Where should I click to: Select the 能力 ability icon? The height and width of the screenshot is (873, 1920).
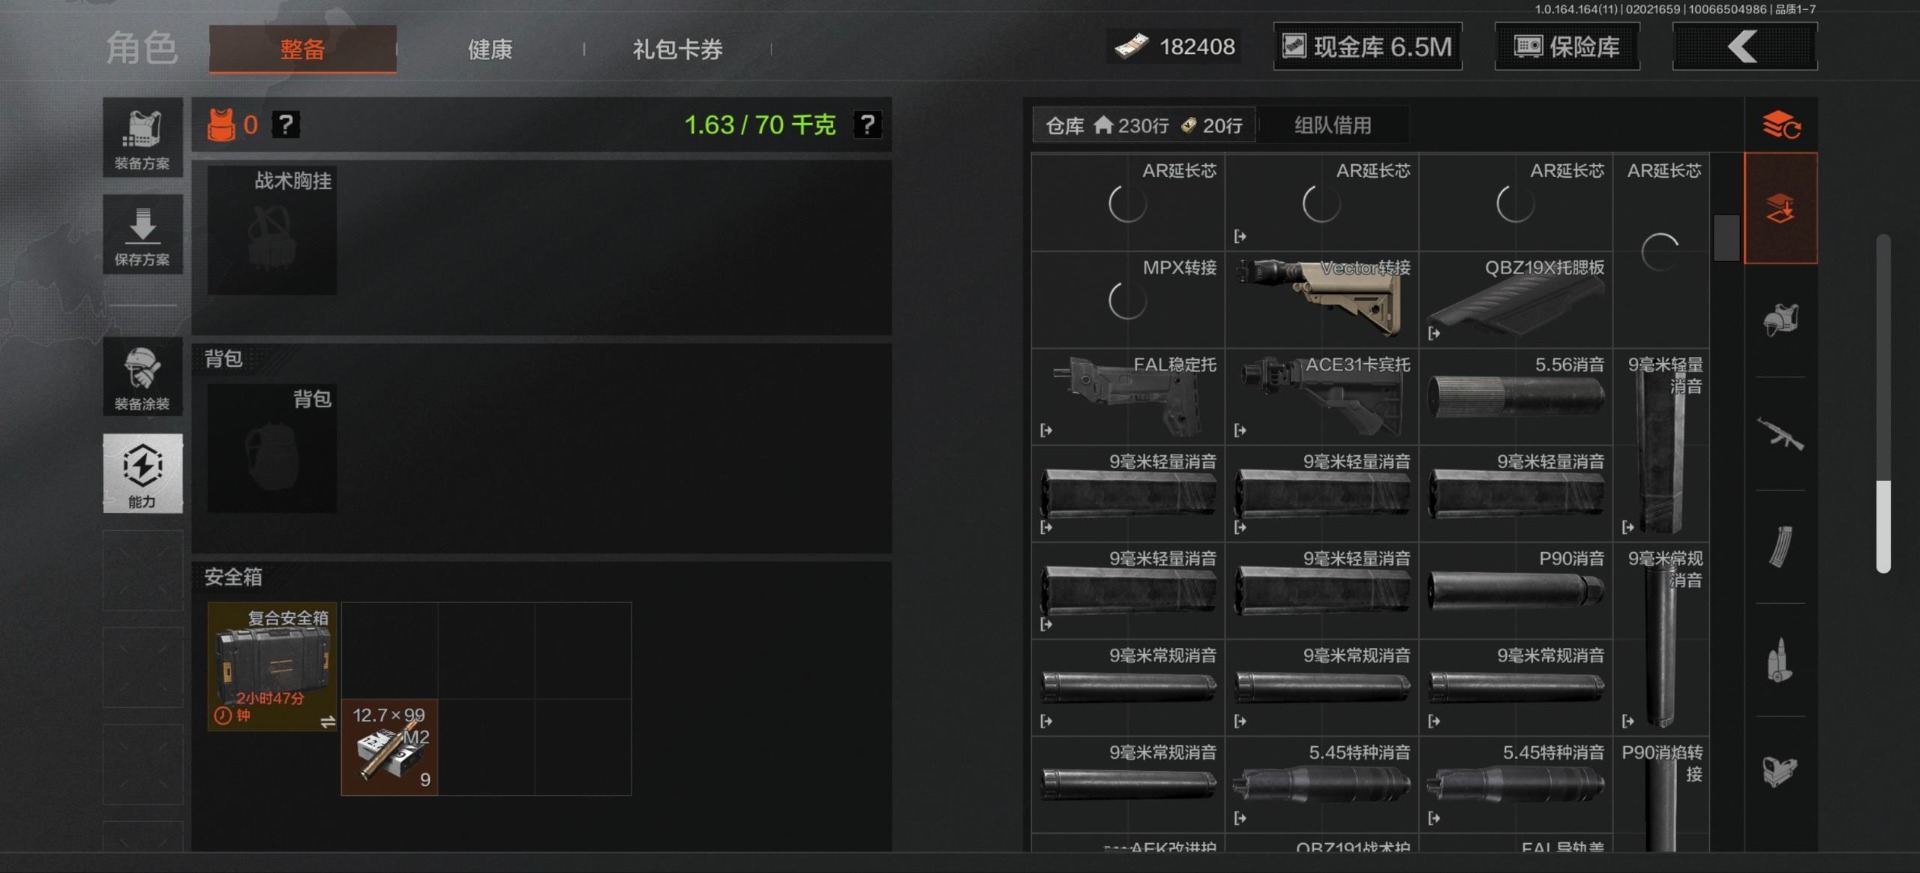(x=142, y=473)
